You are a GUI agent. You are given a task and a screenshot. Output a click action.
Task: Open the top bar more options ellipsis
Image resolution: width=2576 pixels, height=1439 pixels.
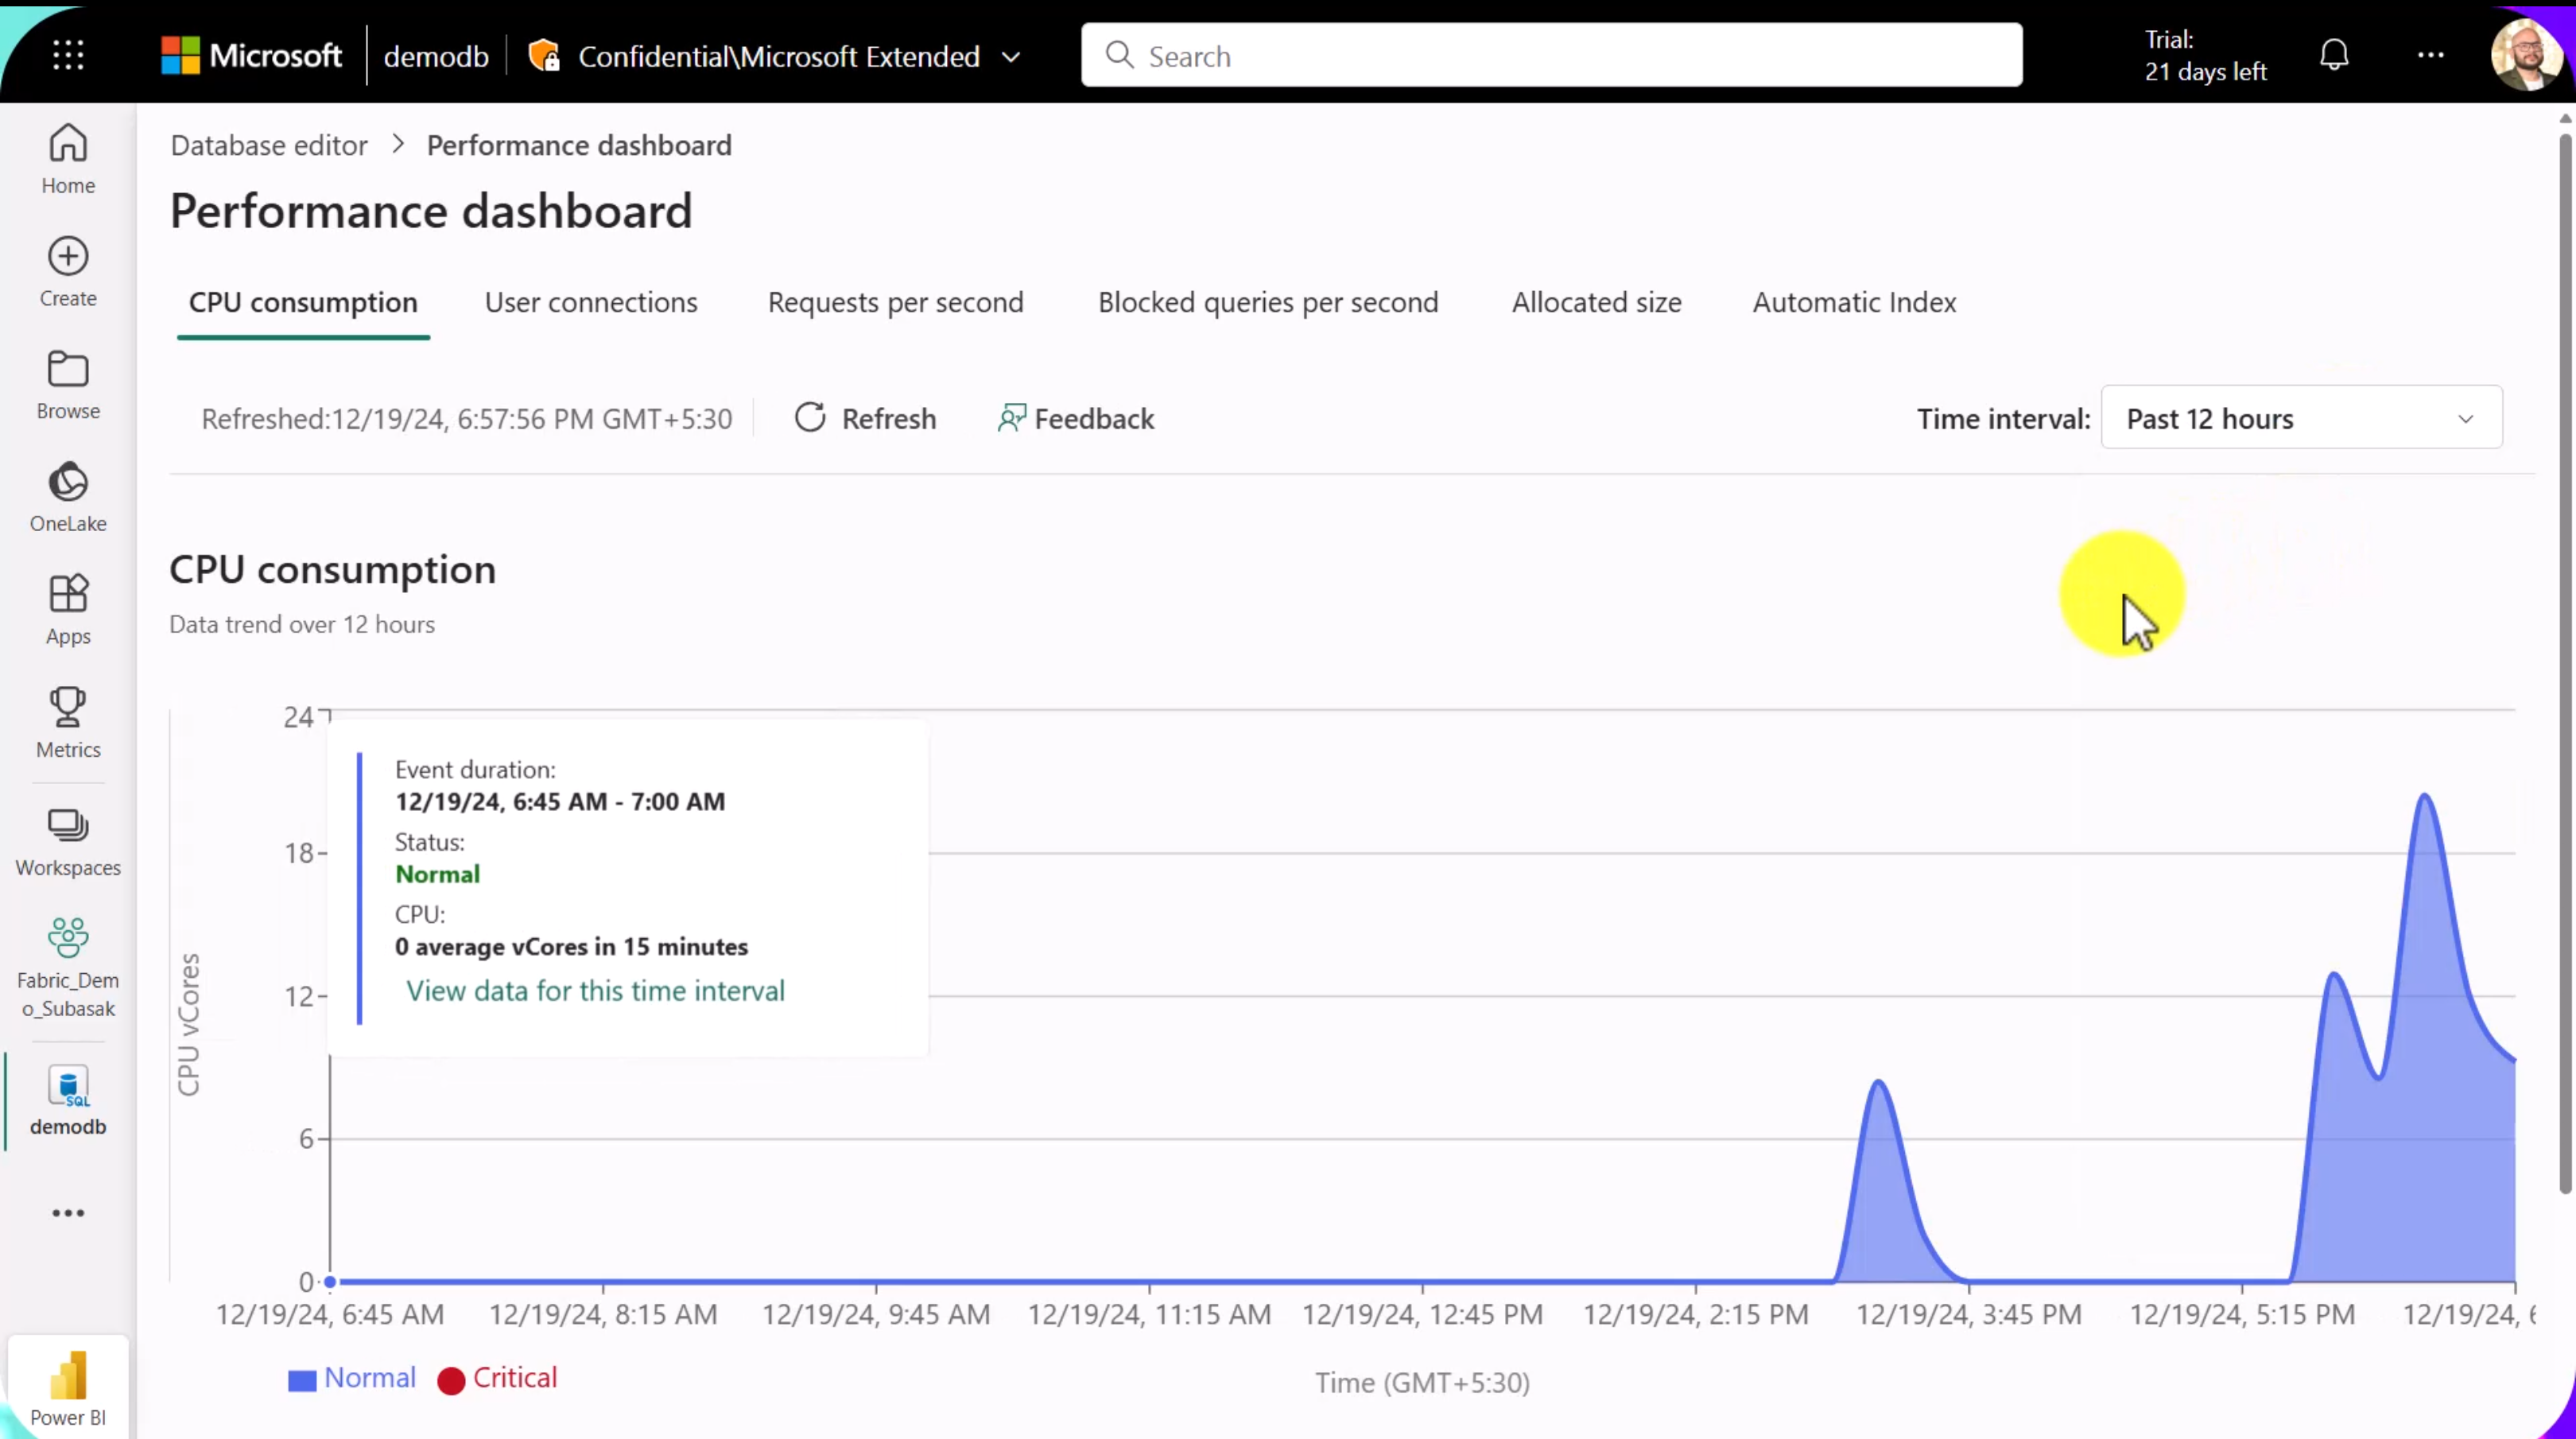[2431, 55]
